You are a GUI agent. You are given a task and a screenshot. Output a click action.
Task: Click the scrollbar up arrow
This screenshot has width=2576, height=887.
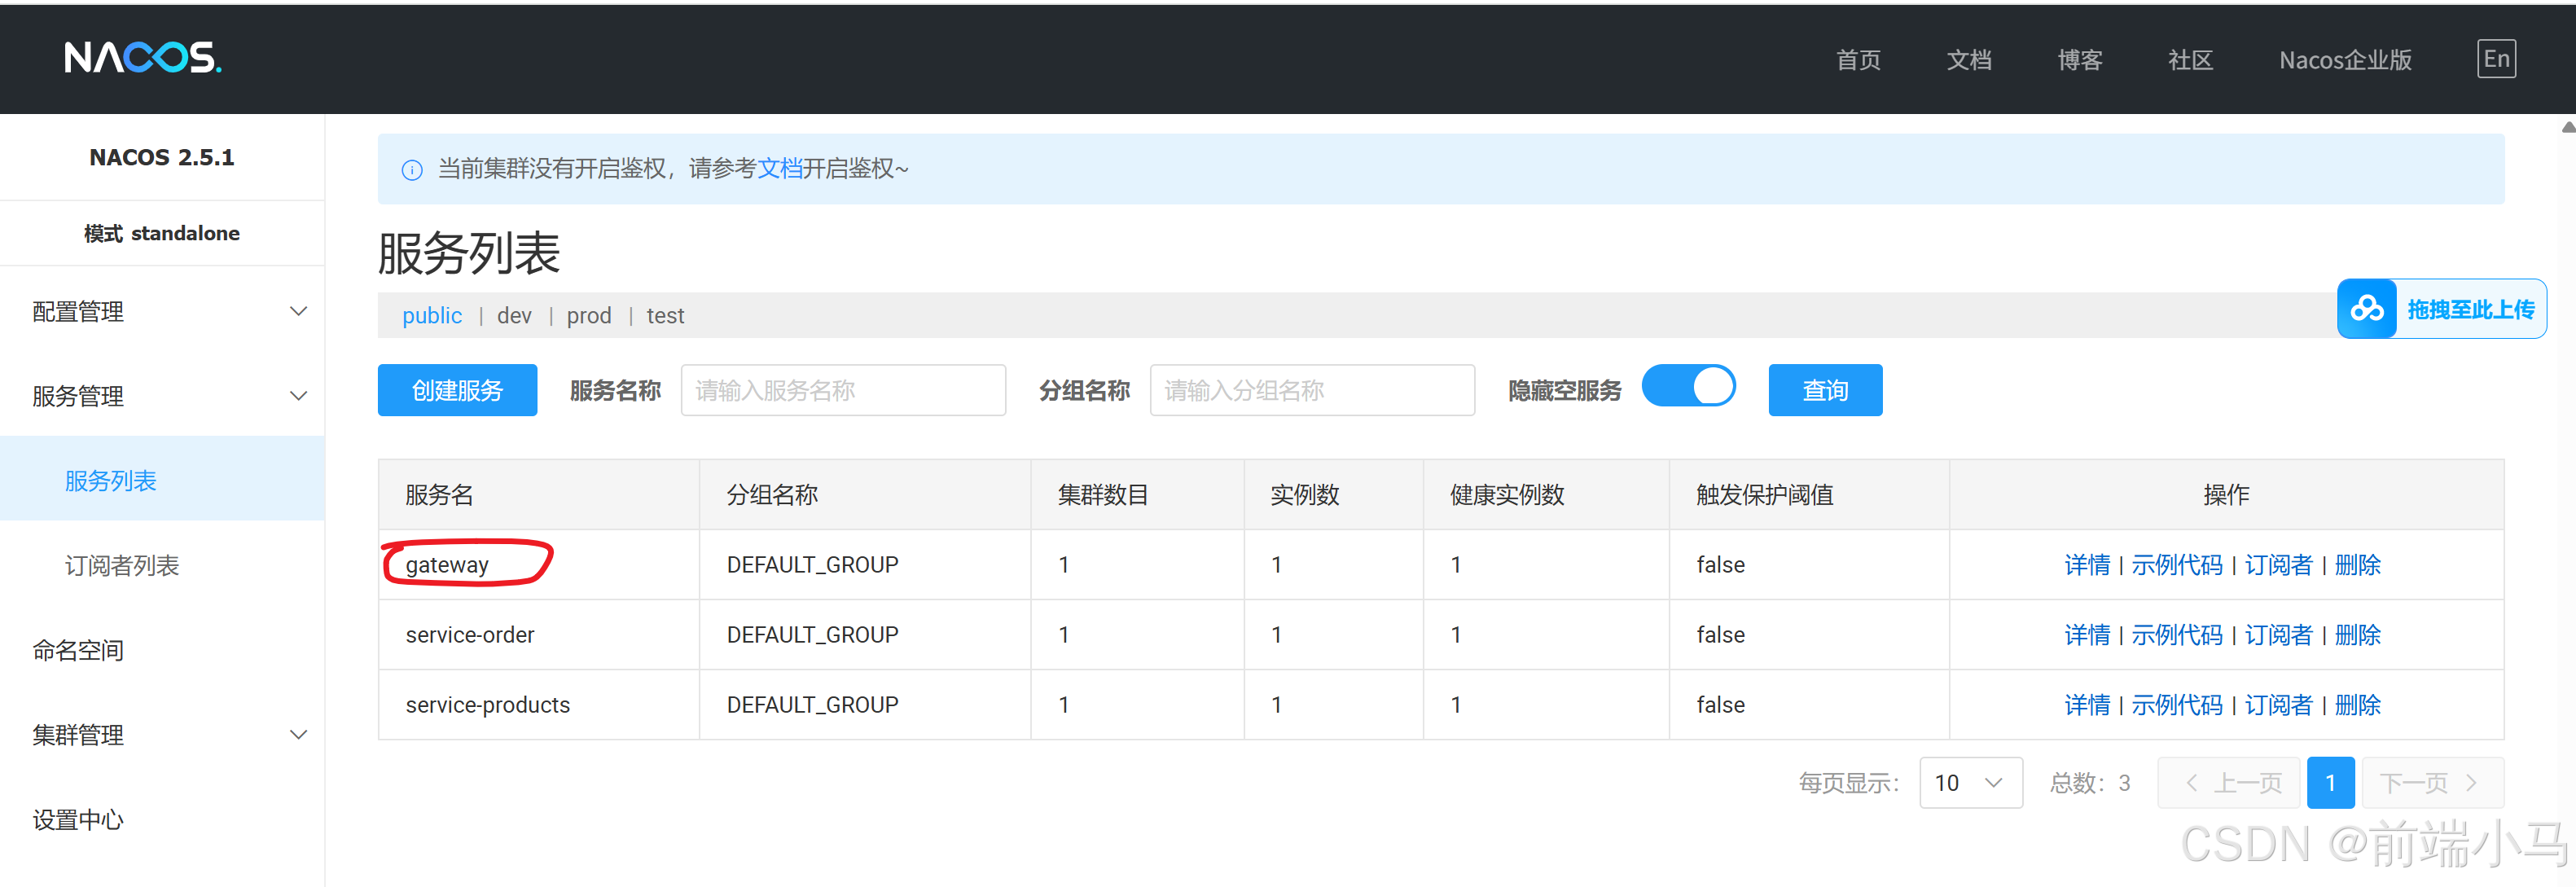2568,127
